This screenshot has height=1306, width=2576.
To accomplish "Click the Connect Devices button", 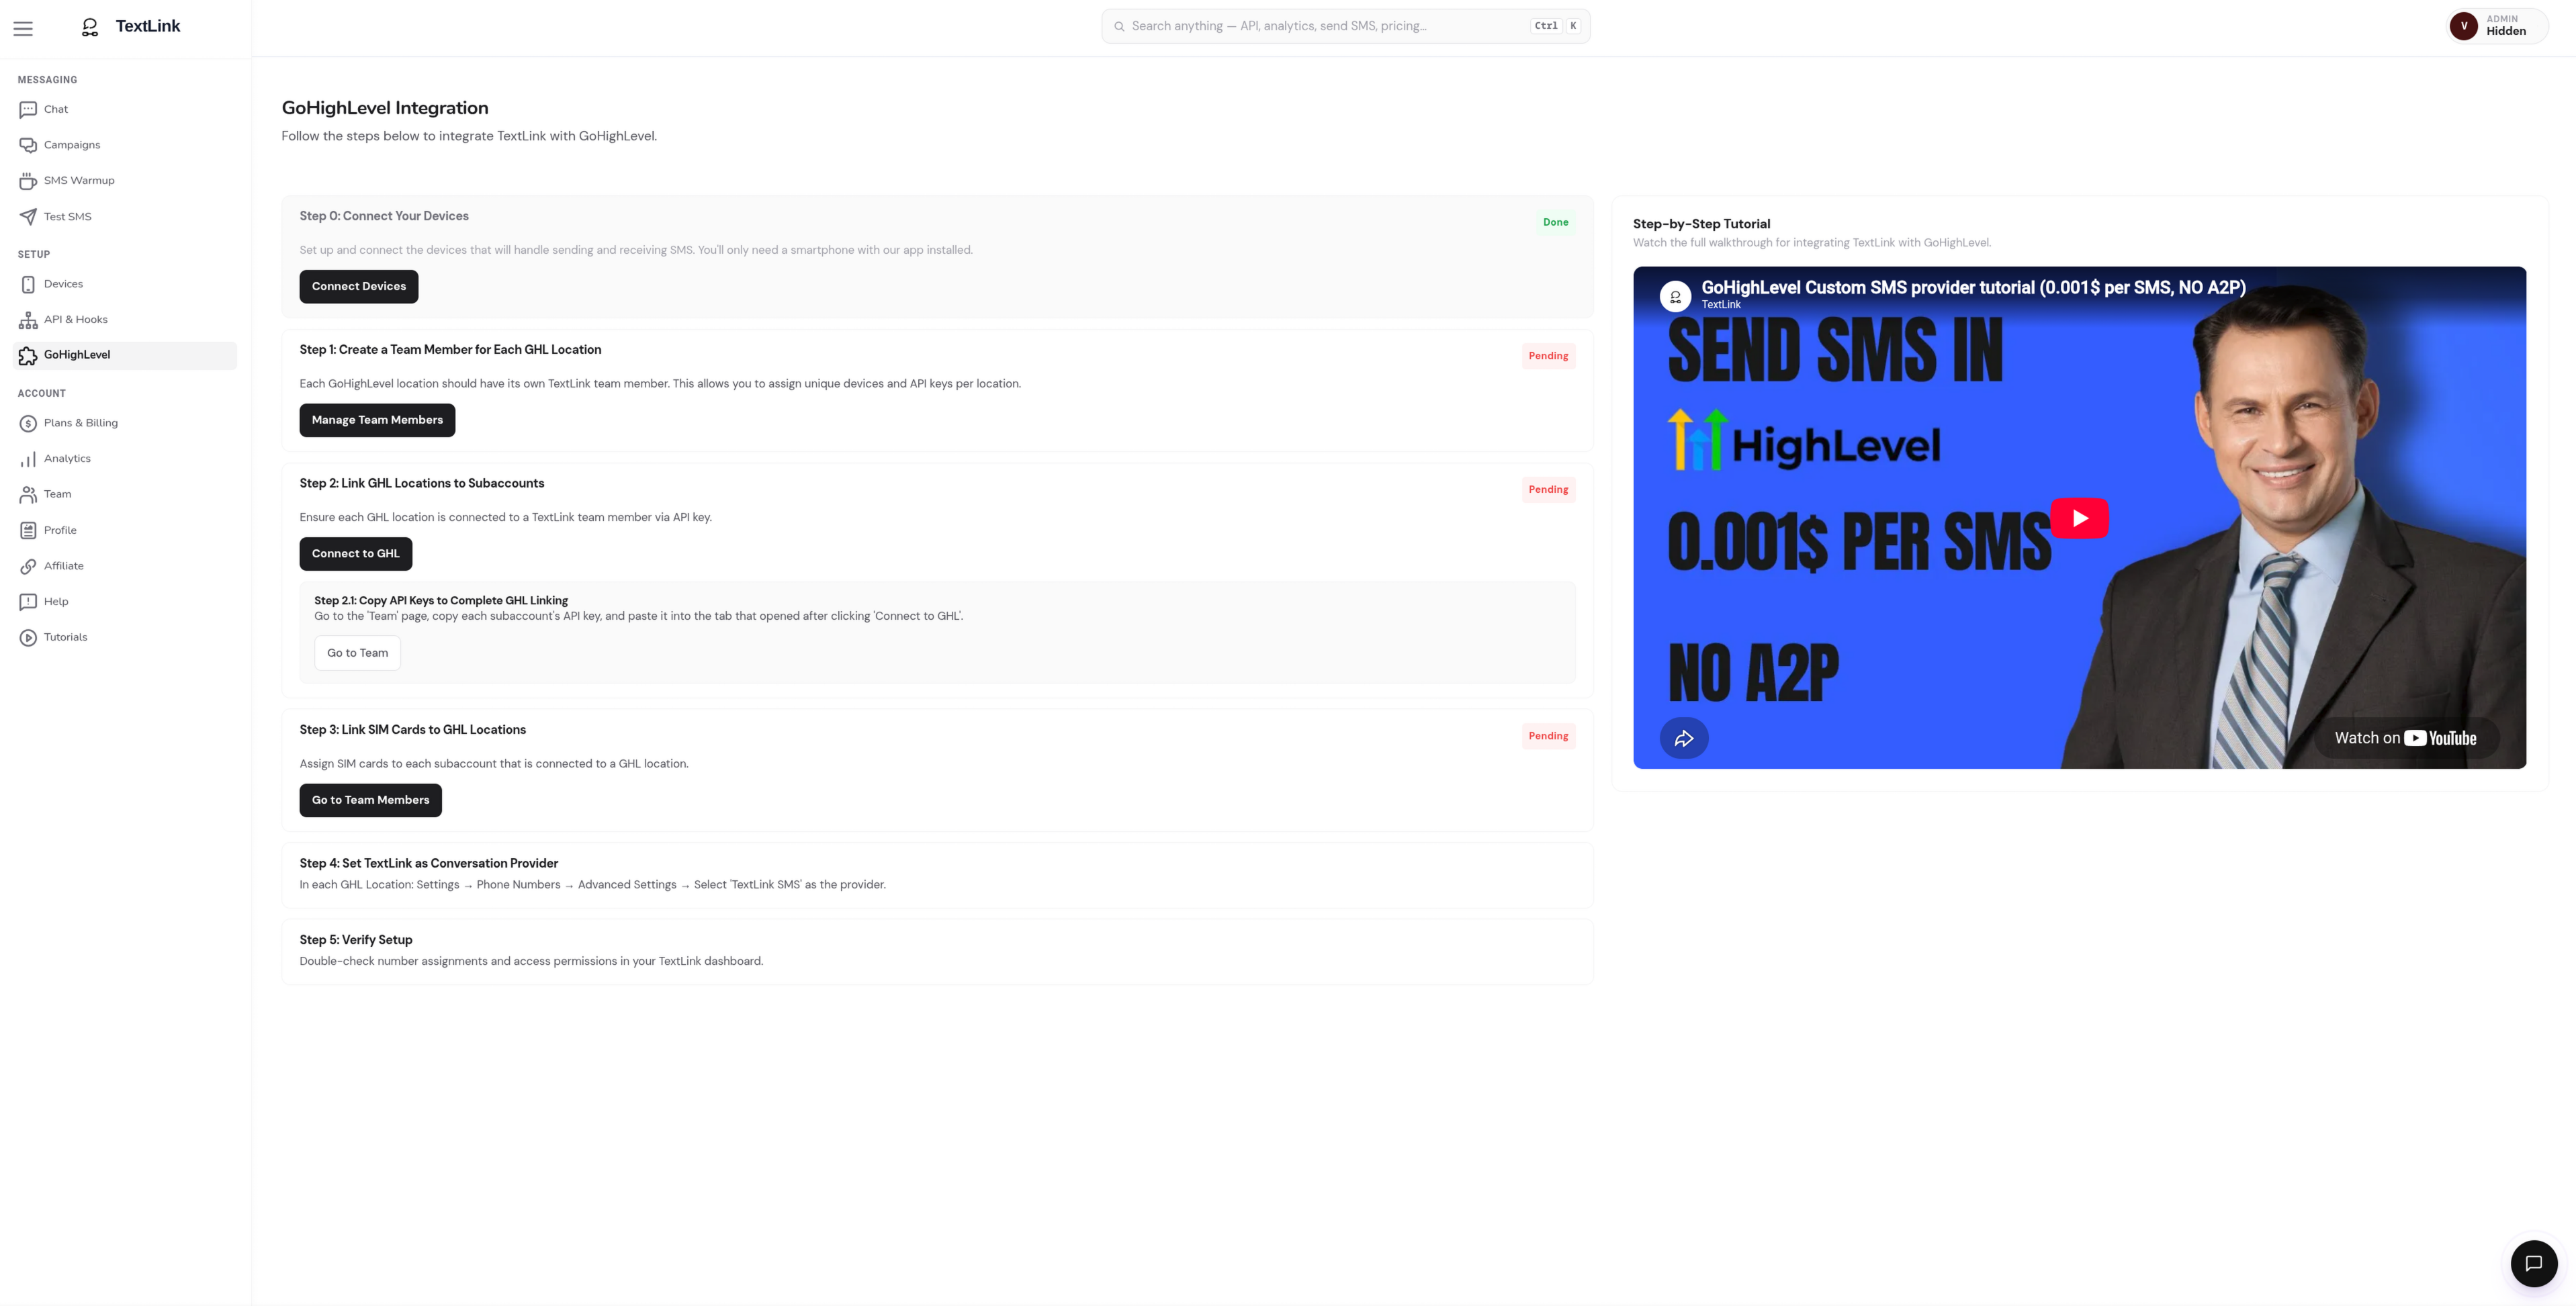I will (x=359, y=287).
